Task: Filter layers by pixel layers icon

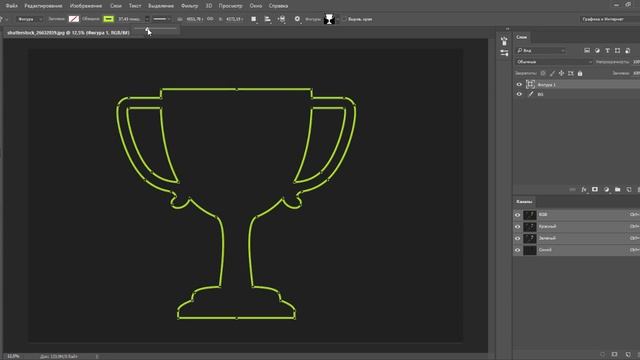Action: tap(587, 51)
